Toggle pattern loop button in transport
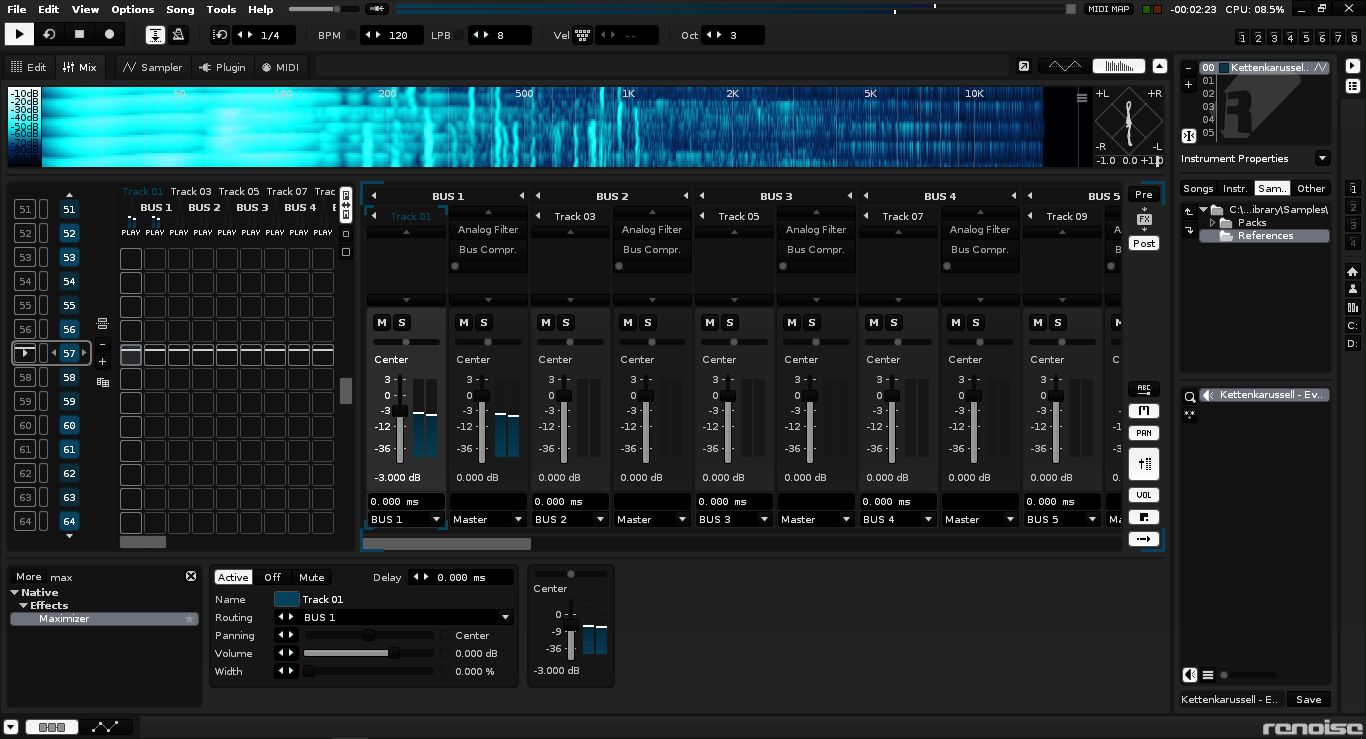1366x739 pixels. (x=49, y=34)
